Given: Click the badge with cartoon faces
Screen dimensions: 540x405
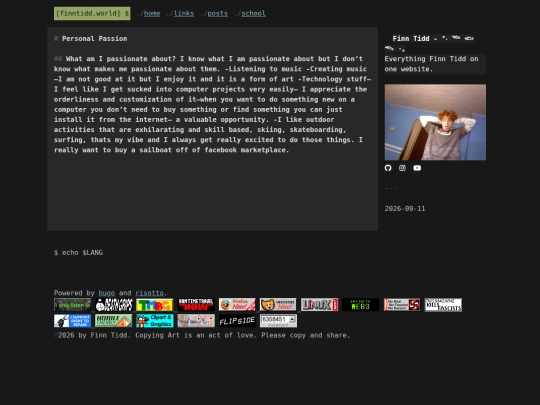Looking at the screenshot, I should tap(196, 321).
